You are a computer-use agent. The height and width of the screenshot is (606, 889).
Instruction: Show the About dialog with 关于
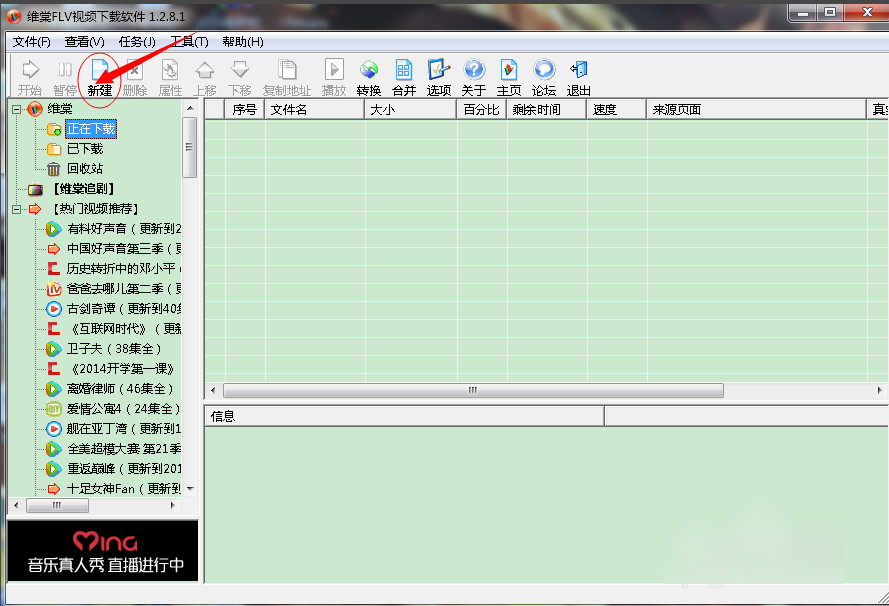[473, 75]
